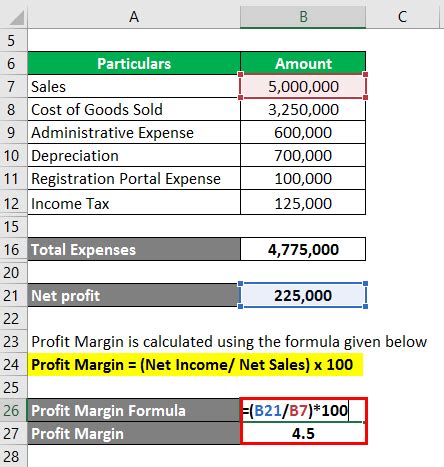444x467 pixels.
Task: Select the Profit Margin Formula label cell
Action: [x=134, y=410]
